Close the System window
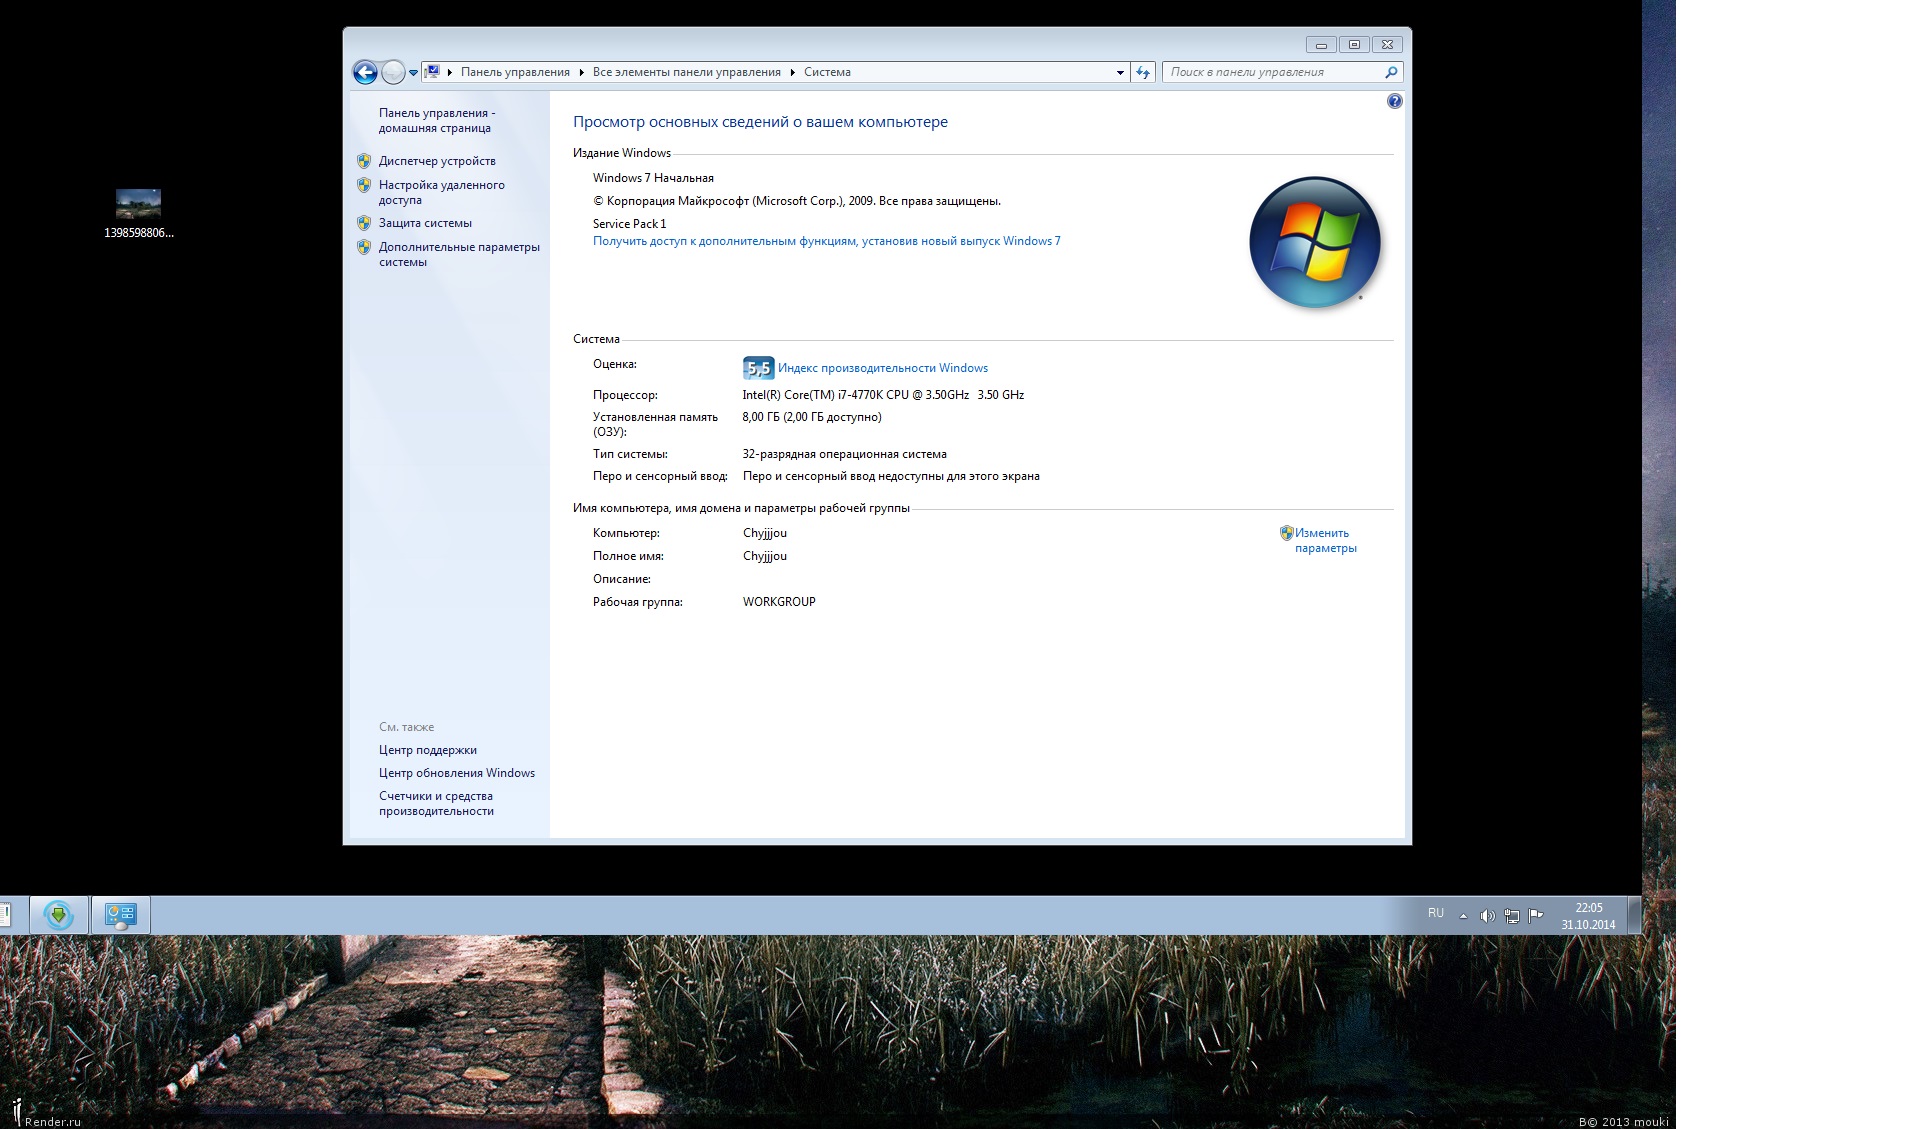The image size is (1920, 1129). [x=1387, y=45]
